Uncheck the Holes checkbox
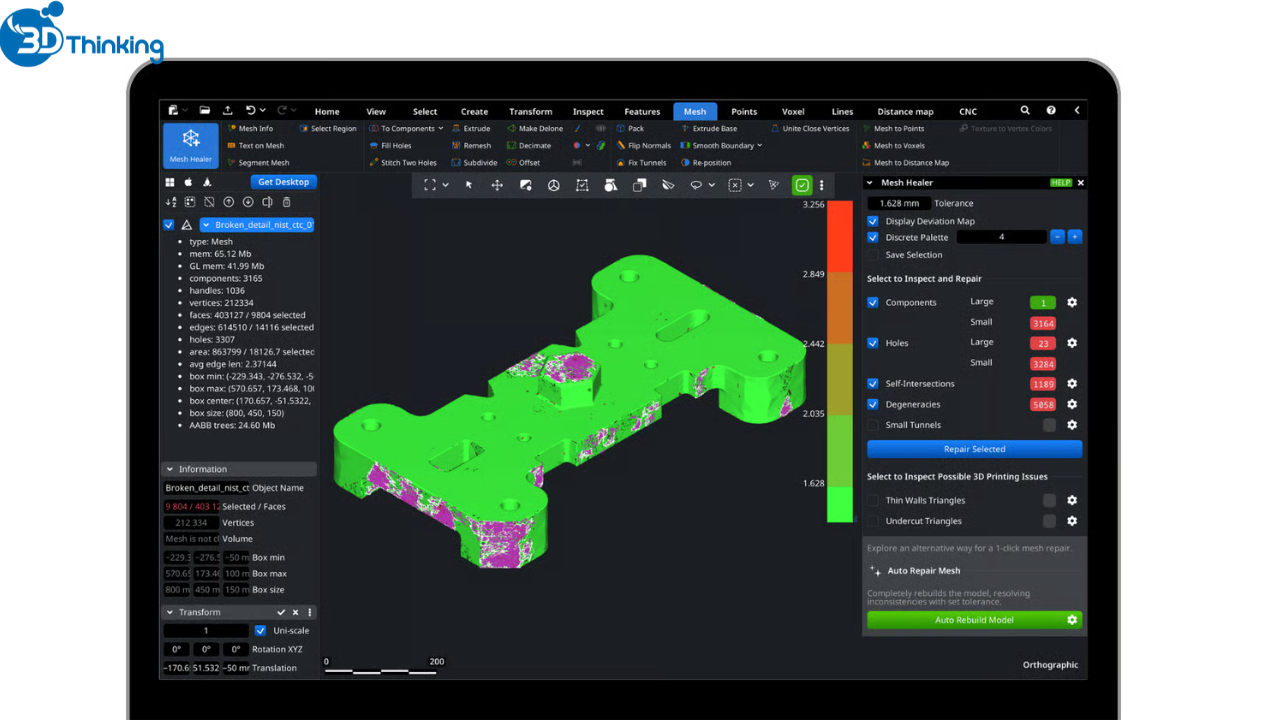The height and width of the screenshot is (720, 1280). (x=873, y=343)
